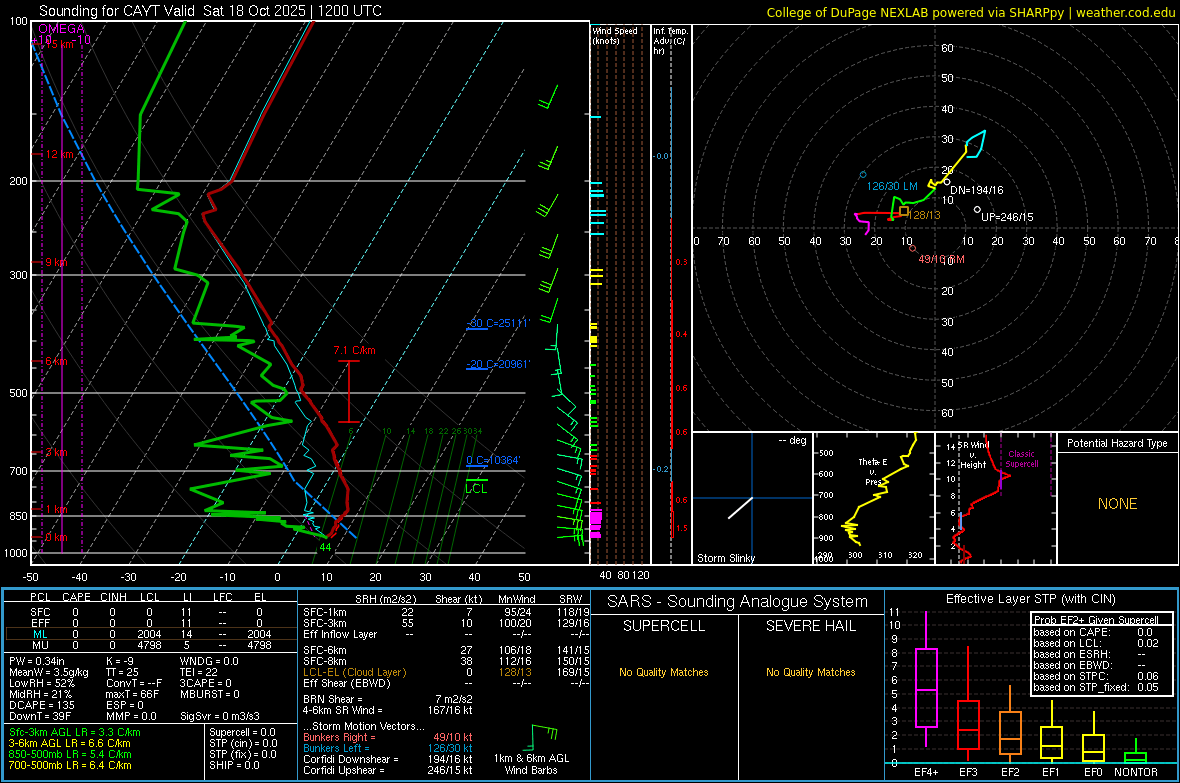The height and width of the screenshot is (783, 1180).
Task: Select the MU parcel row
Action: point(151,645)
